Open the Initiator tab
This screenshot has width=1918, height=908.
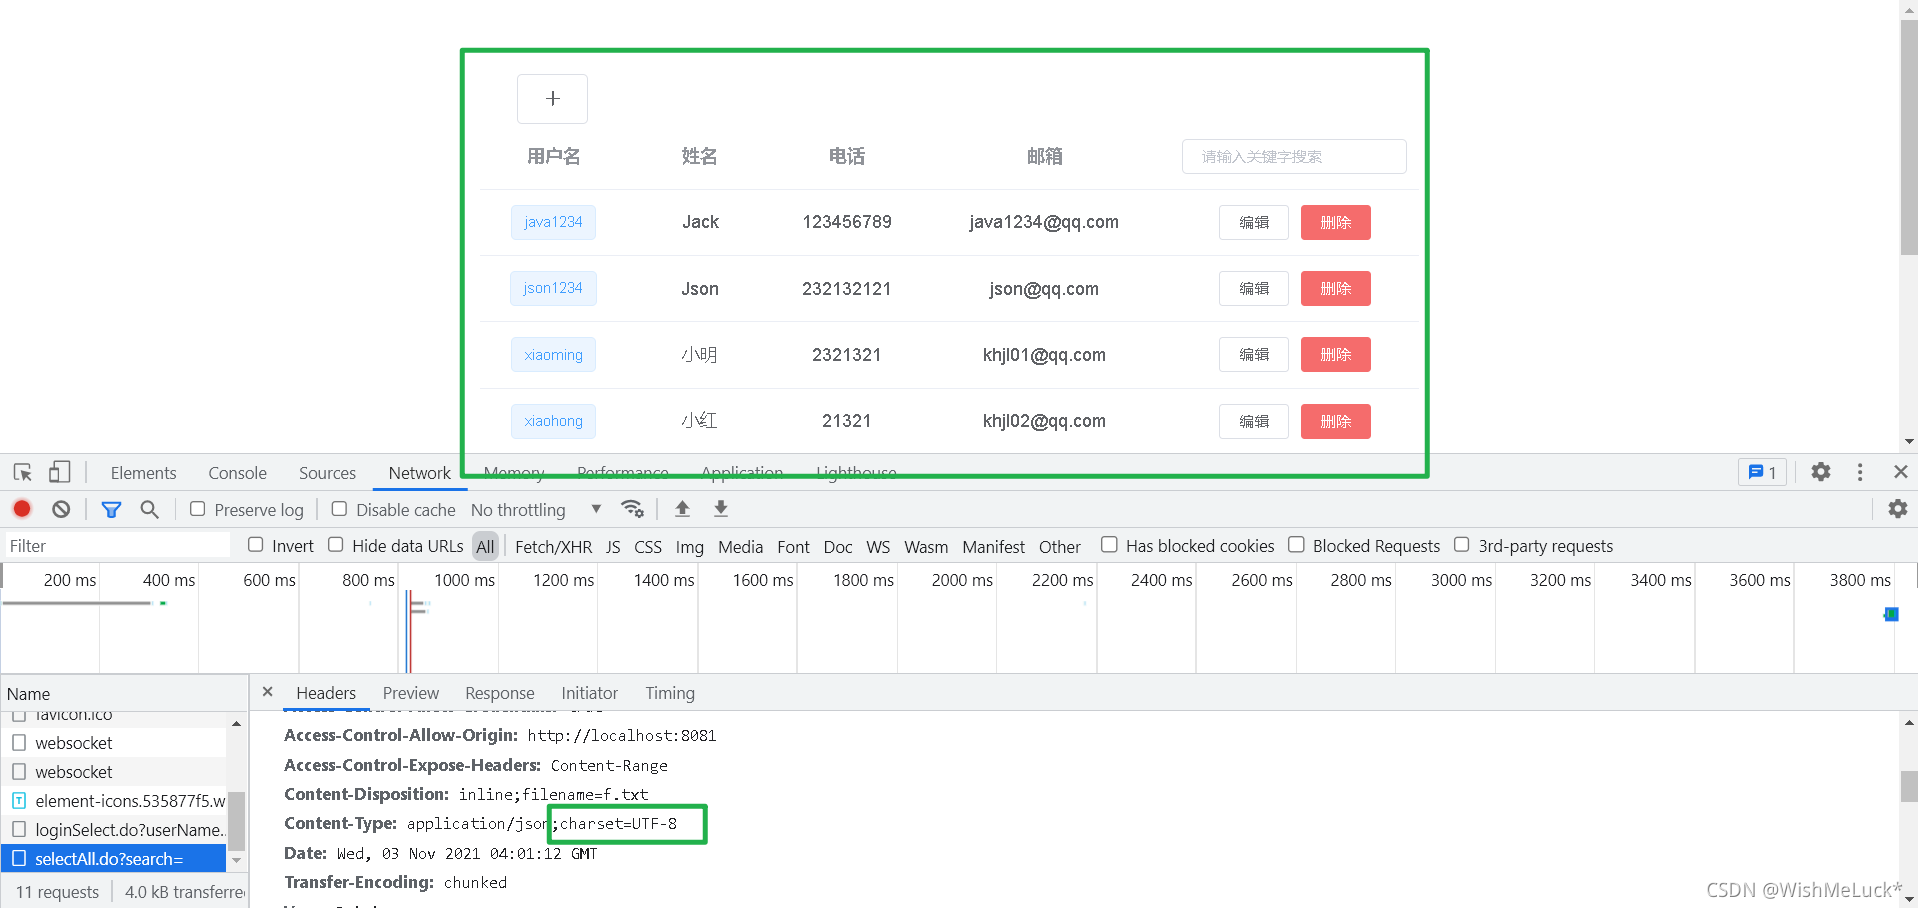589,693
